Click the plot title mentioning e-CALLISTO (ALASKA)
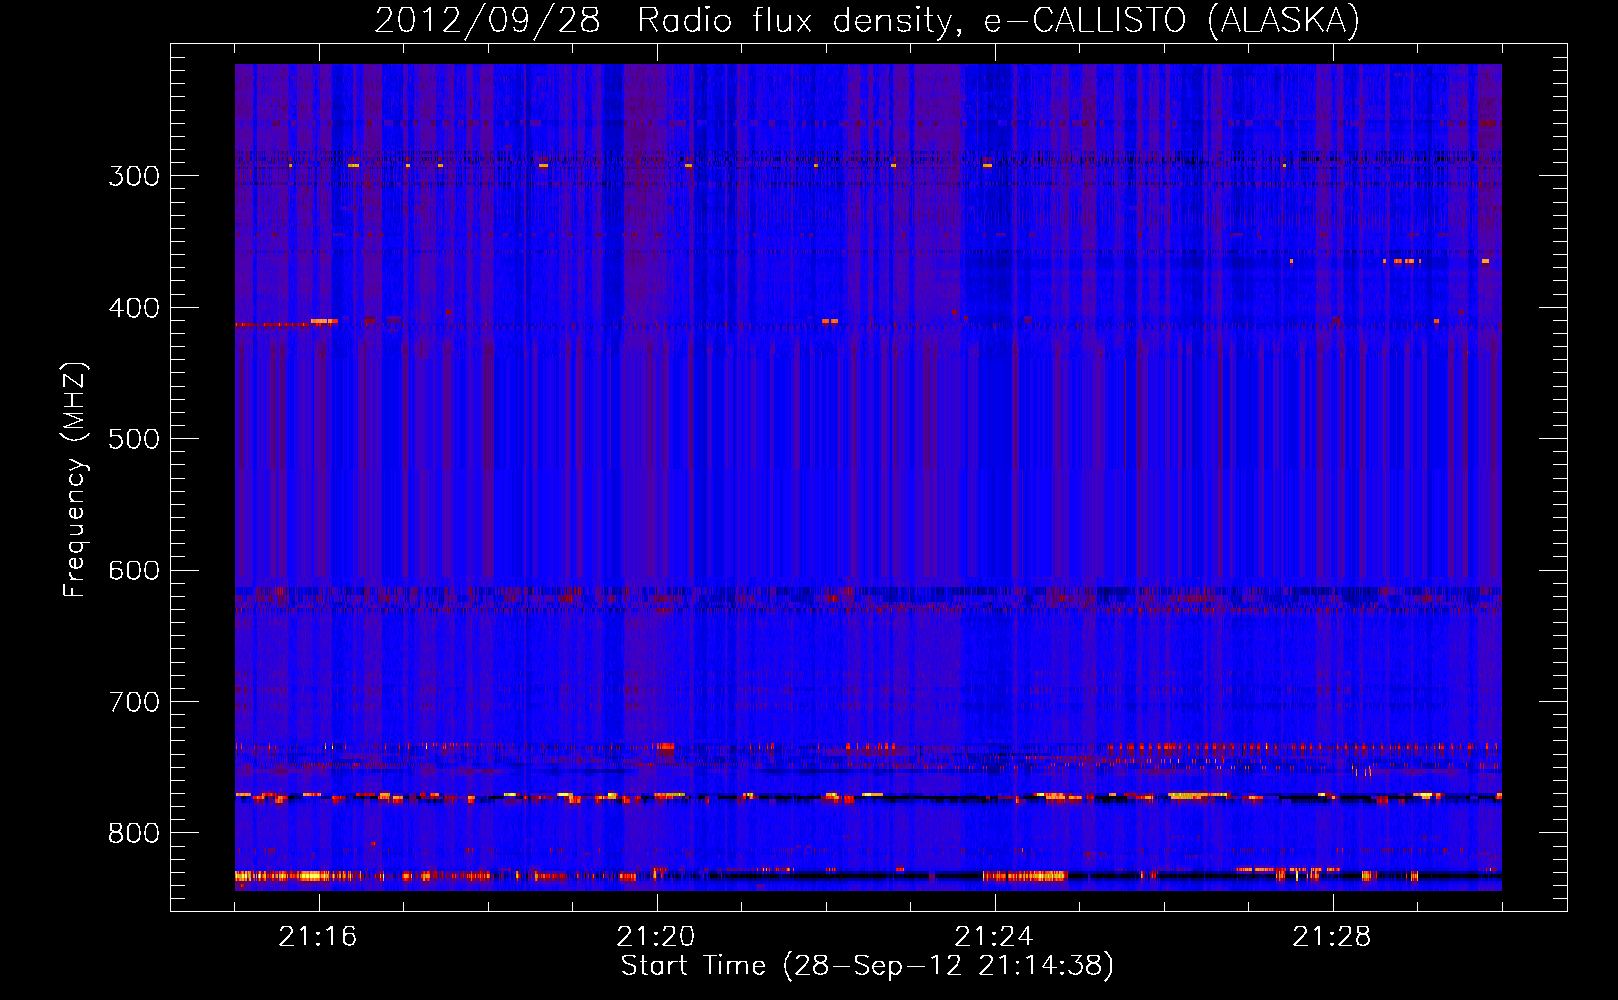Image resolution: width=1618 pixels, height=1000 pixels. (867, 20)
